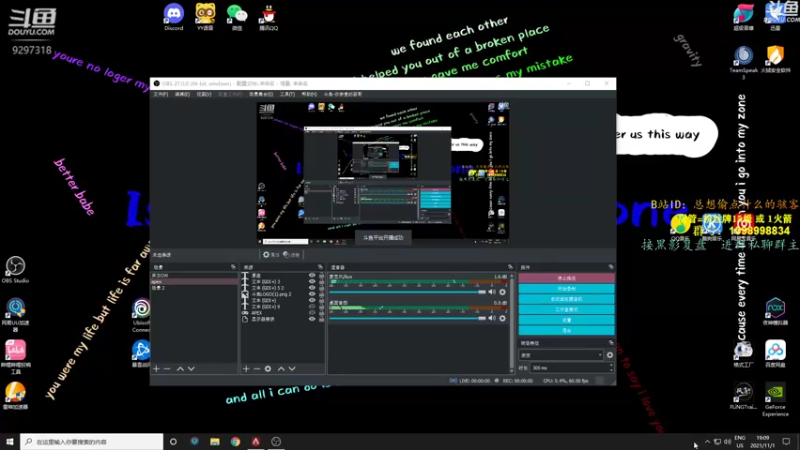Select the apex scene in scenes list
Viewport: 800px width, 450px height.
[x=194, y=282]
